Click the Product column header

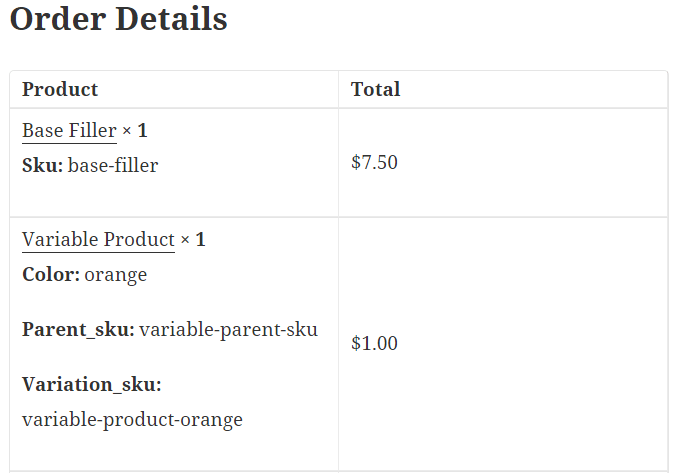click(60, 89)
